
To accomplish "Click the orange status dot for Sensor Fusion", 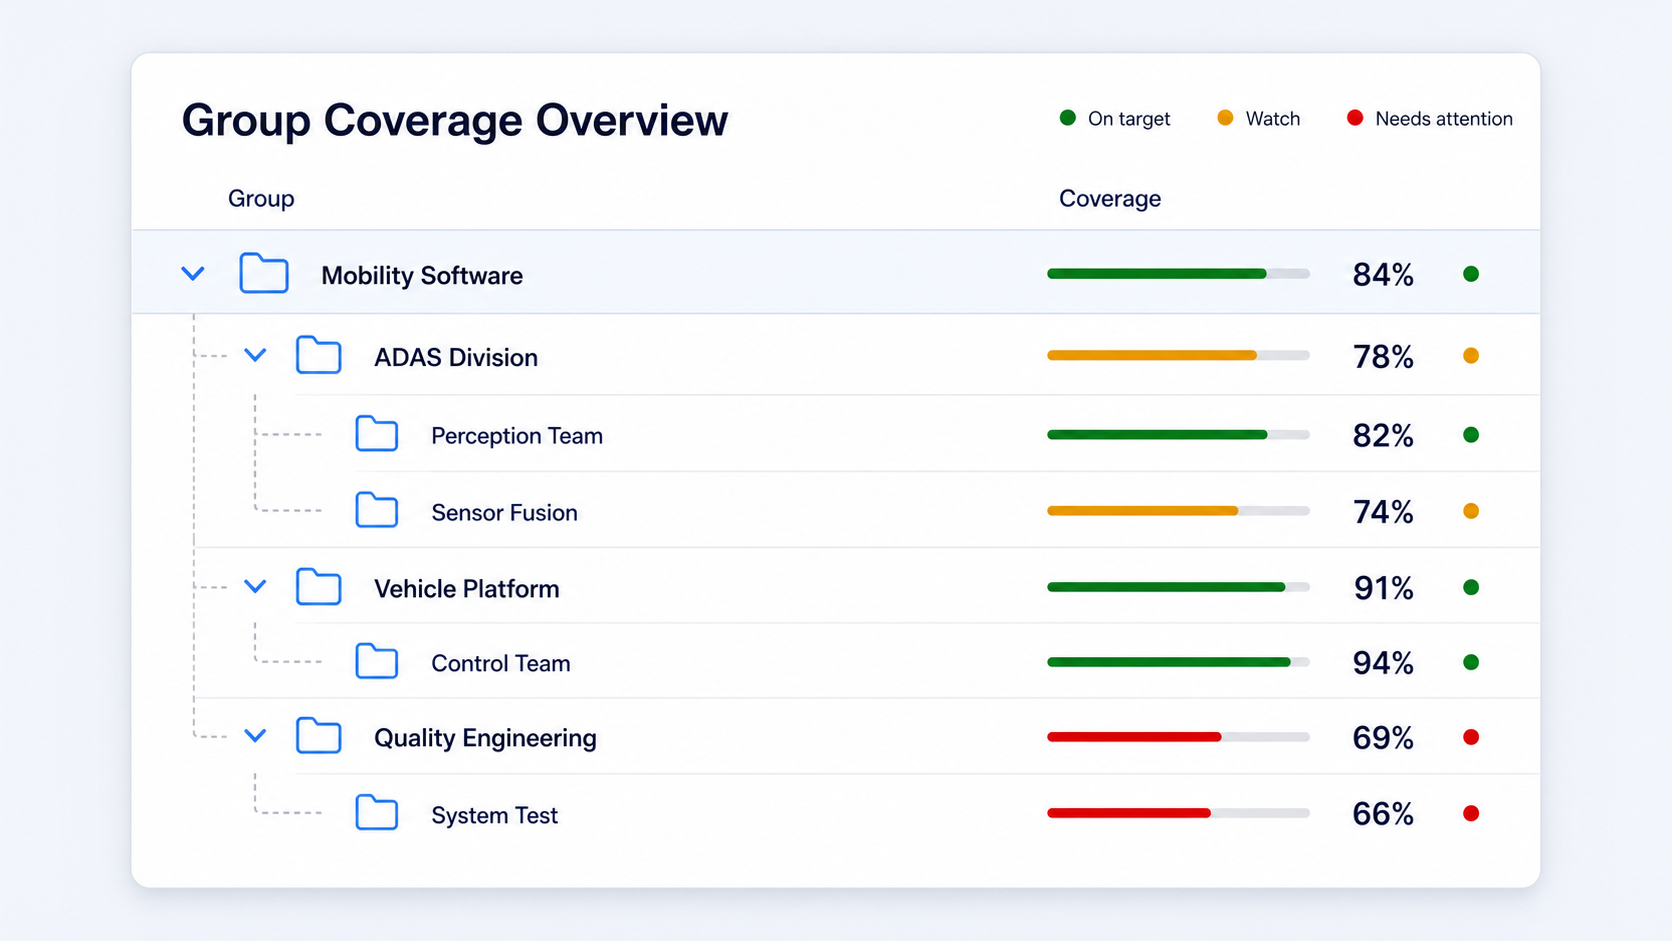I will (x=1471, y=511).
